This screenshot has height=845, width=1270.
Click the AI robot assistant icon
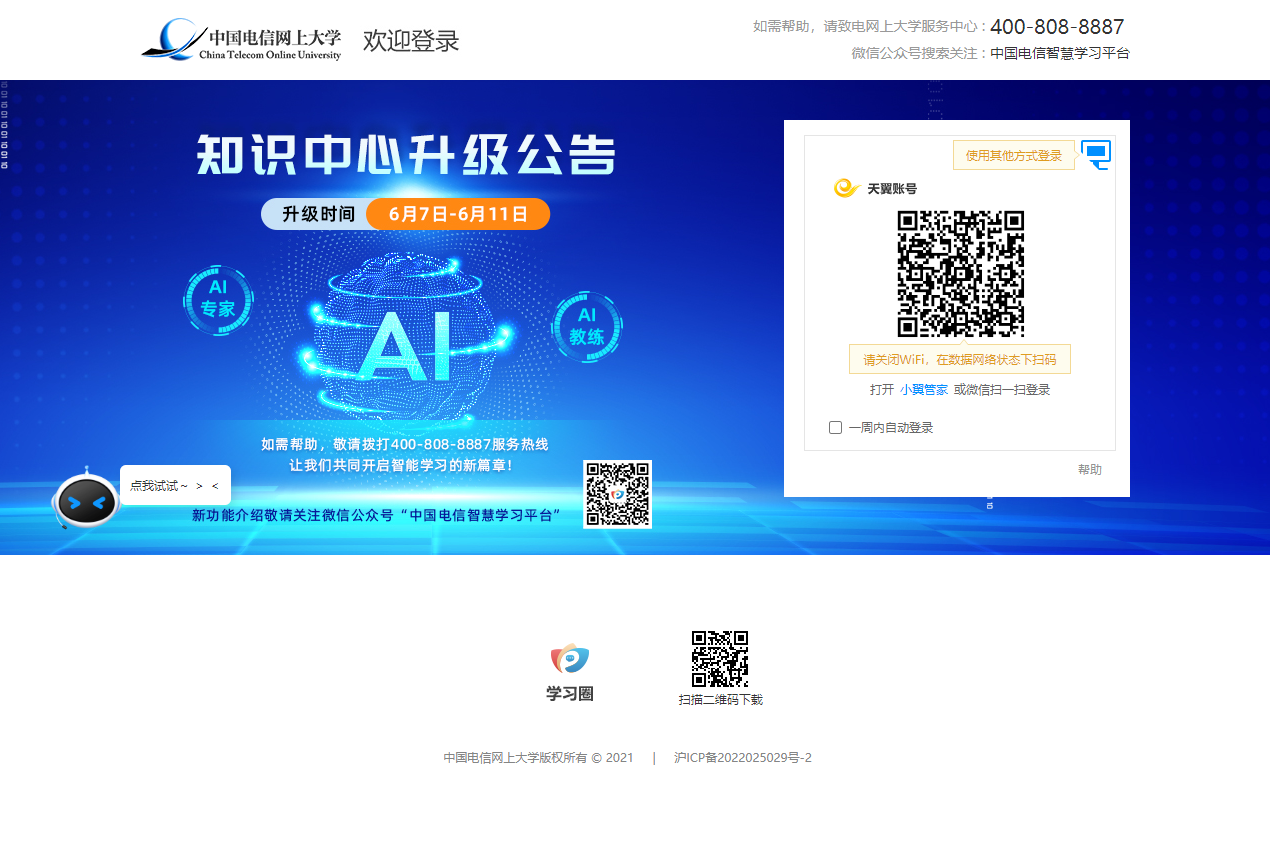pos(86,500)
